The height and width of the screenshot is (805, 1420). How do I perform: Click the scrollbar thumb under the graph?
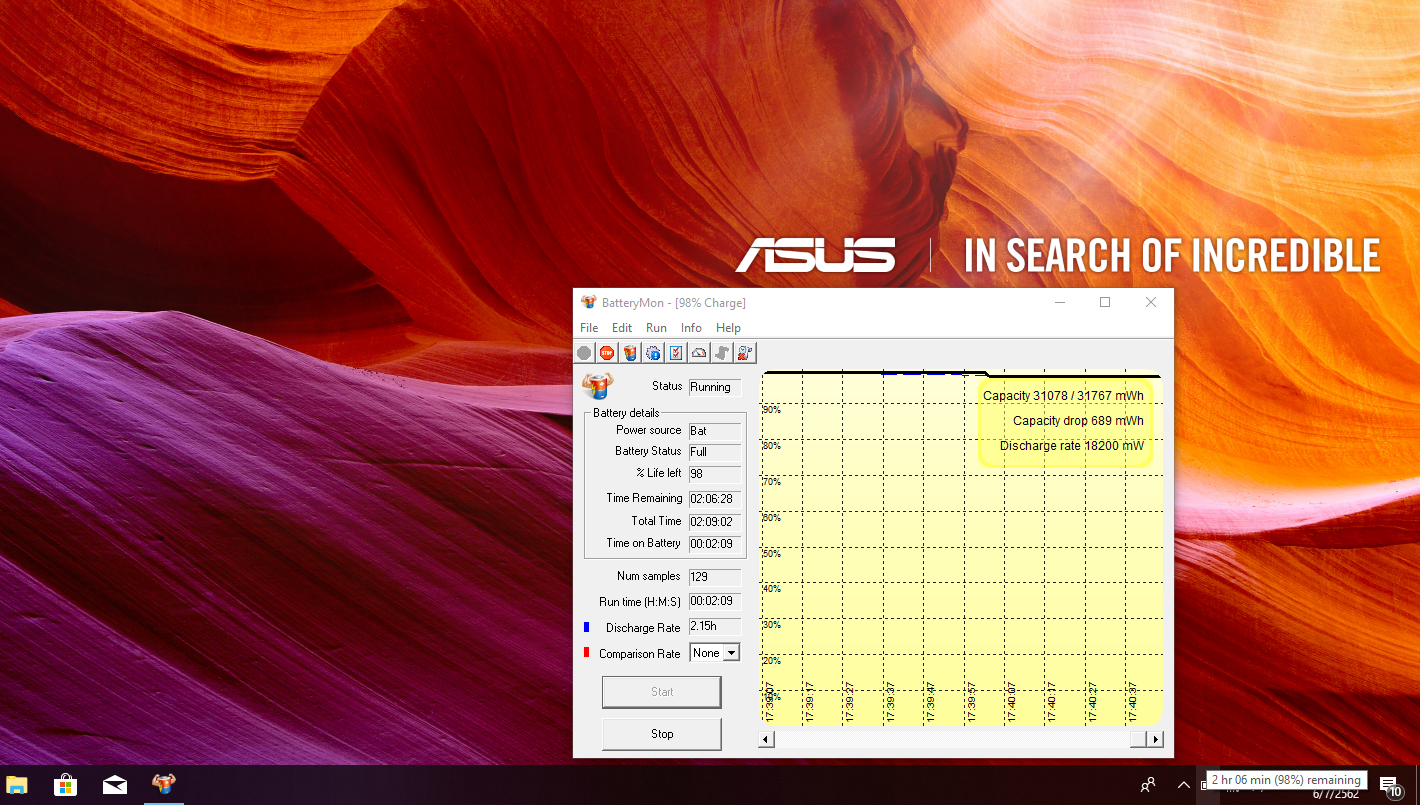click(1139, 740)
